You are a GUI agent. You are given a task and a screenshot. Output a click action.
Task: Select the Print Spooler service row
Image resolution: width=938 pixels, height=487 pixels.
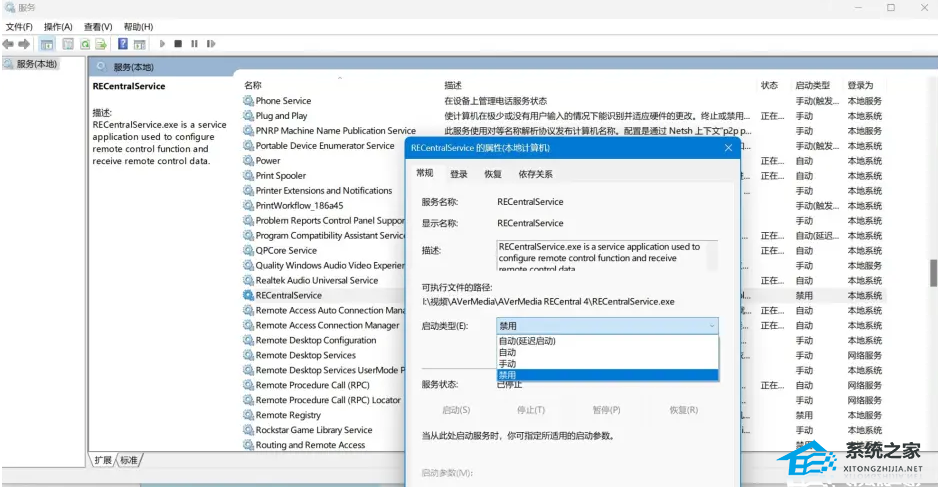[323, 175]
